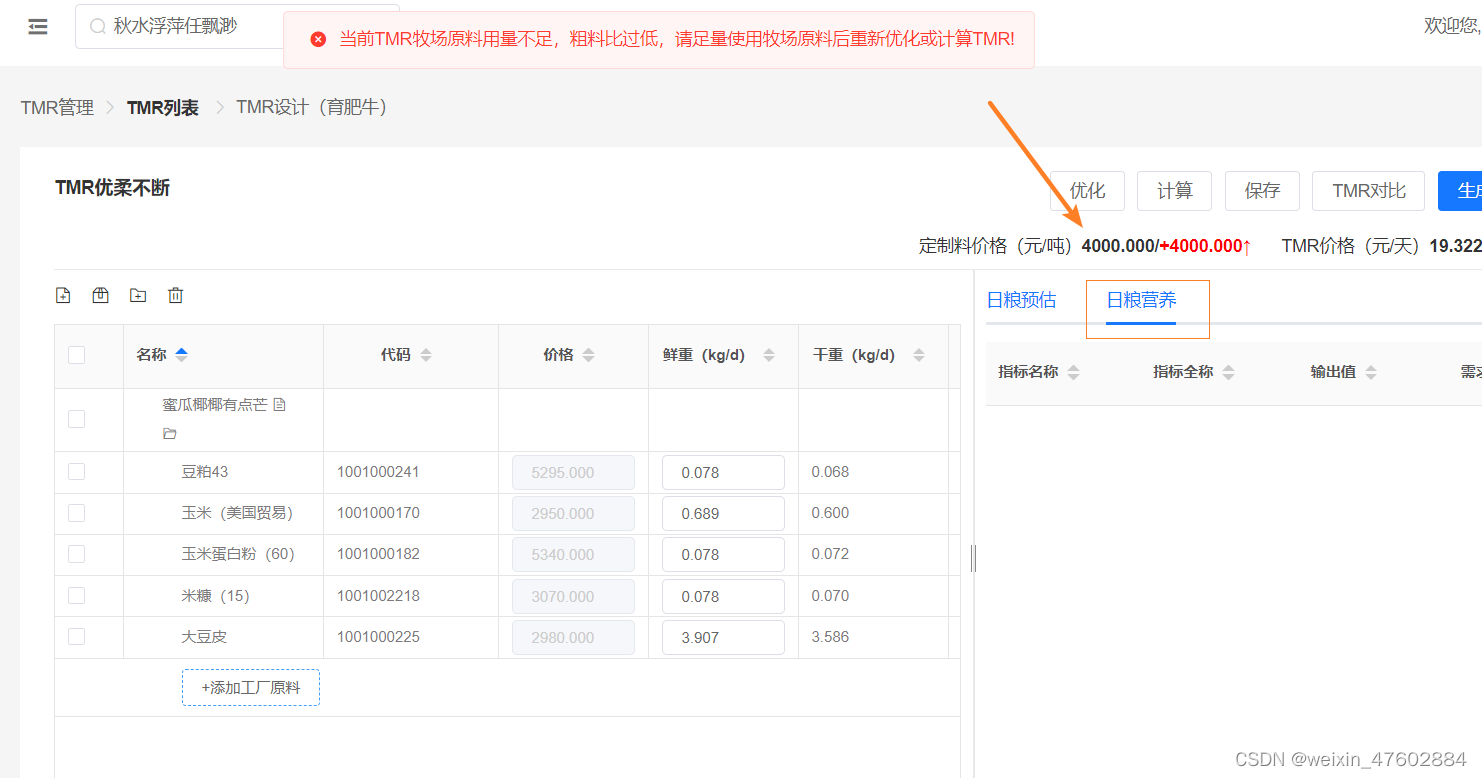Sort table by 代码 column
Viewport: 1482px width, 778px height.
[x=426, y=355]
